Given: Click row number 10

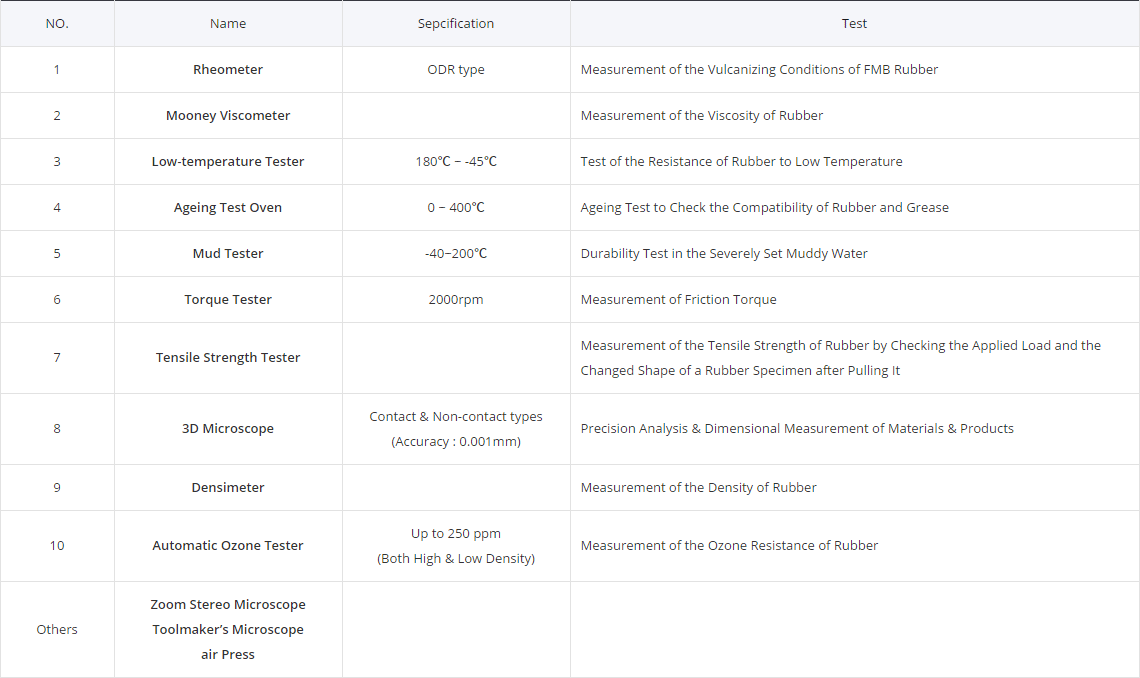Looking at the screenshot, I should tap(57, 546).
